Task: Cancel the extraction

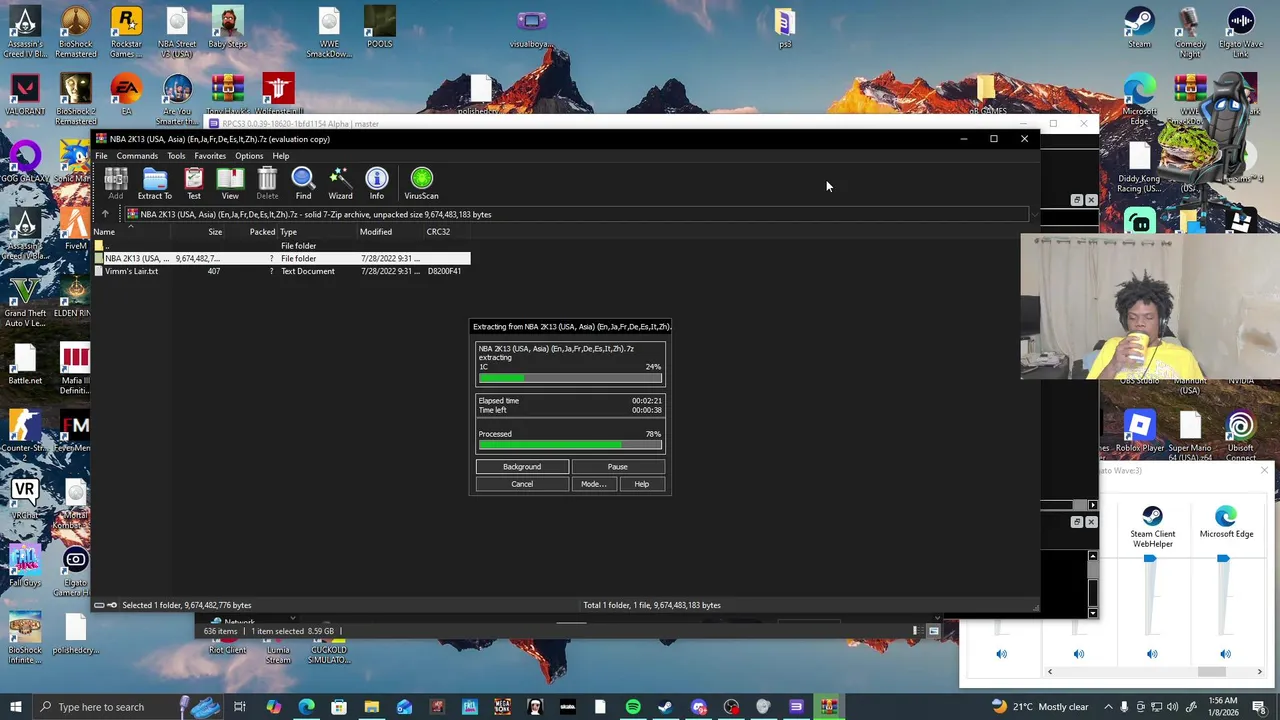Action: [522, 484]
